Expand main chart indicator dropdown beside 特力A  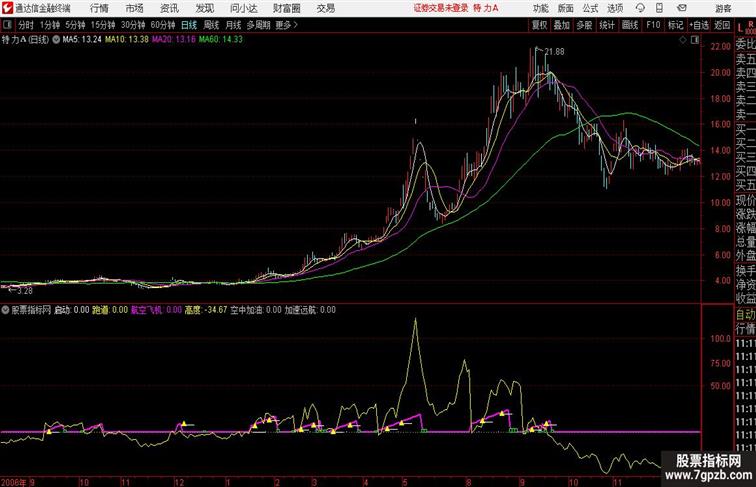coord(56,40)
